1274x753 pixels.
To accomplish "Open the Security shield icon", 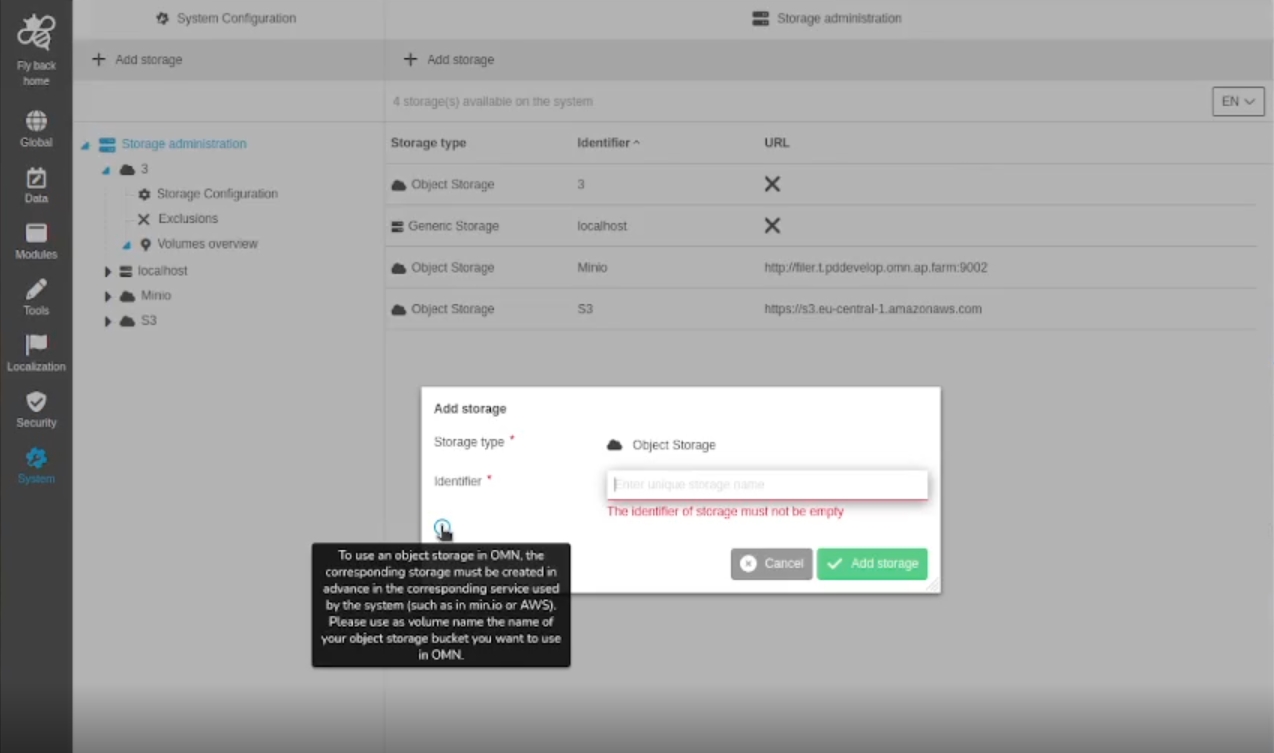I will click(x=36, y=402).
